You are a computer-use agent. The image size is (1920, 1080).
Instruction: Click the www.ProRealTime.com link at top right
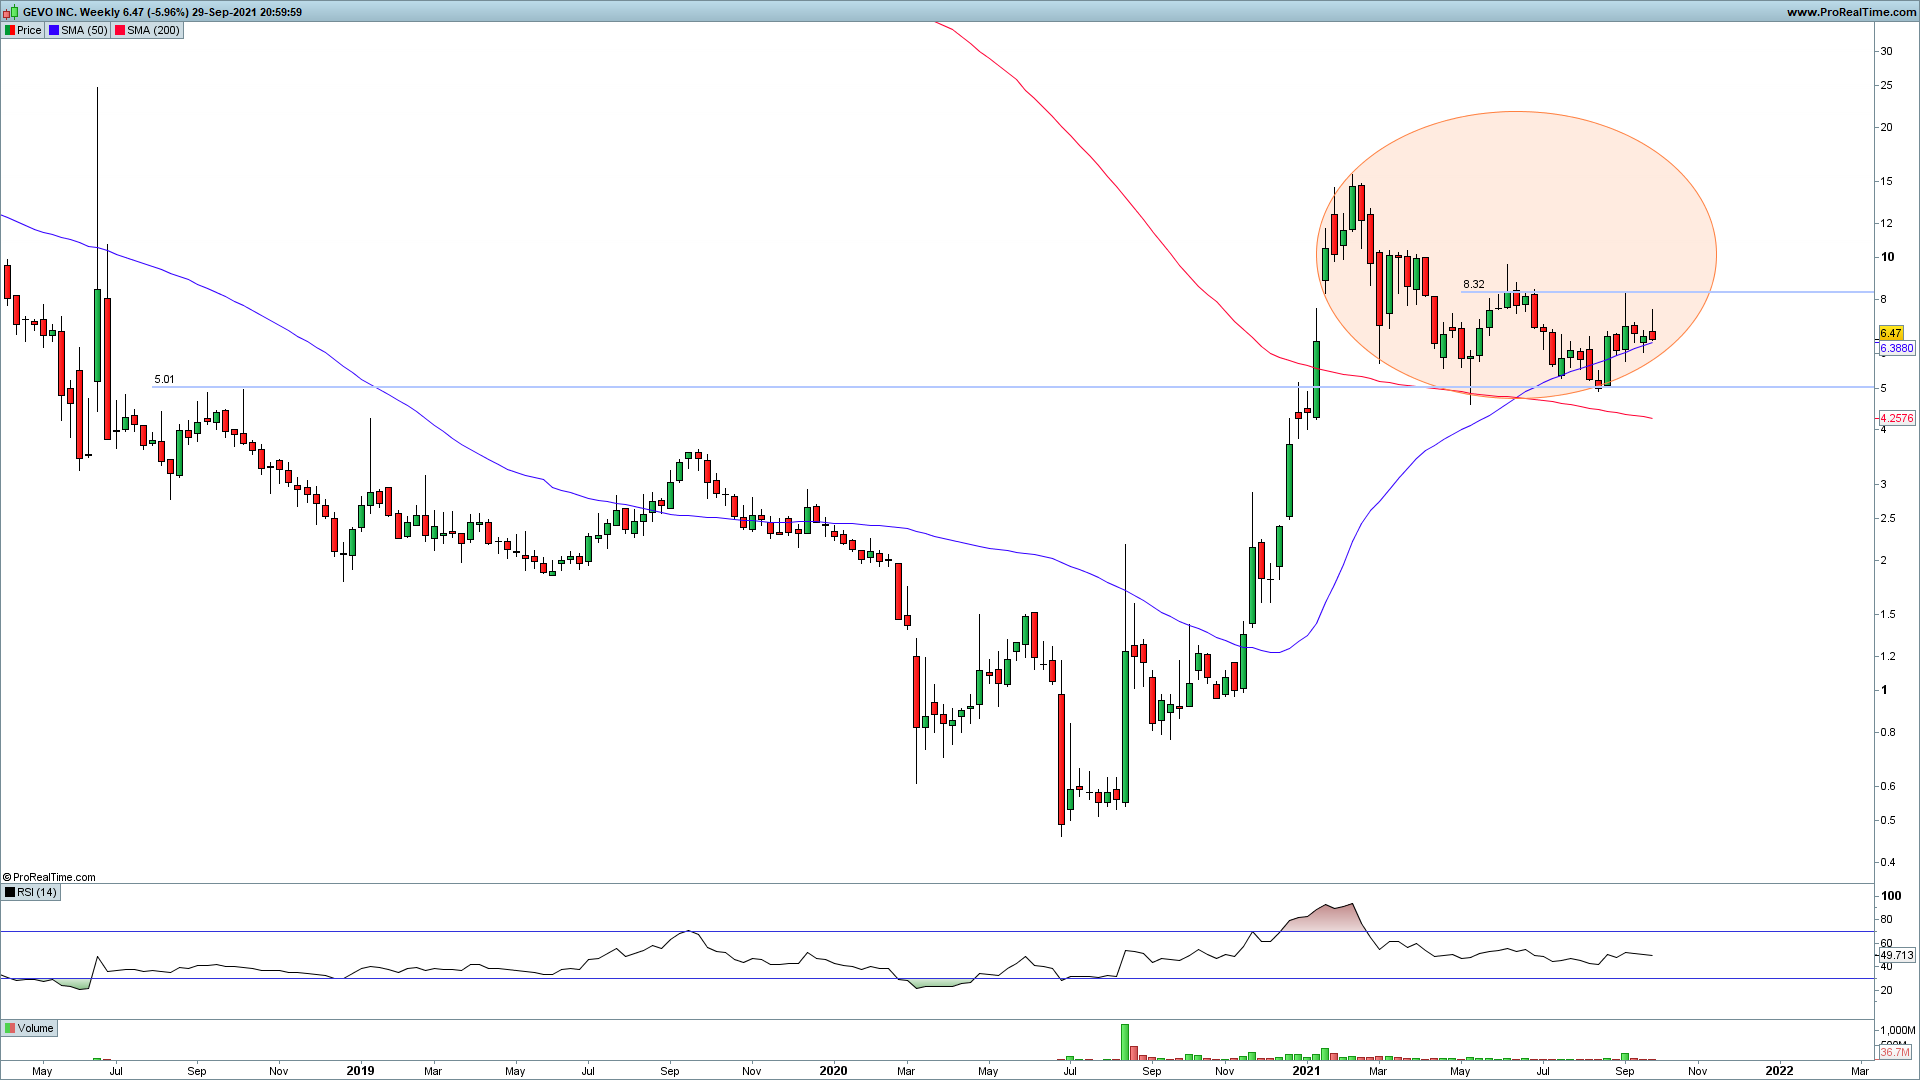click(1850, 12)
